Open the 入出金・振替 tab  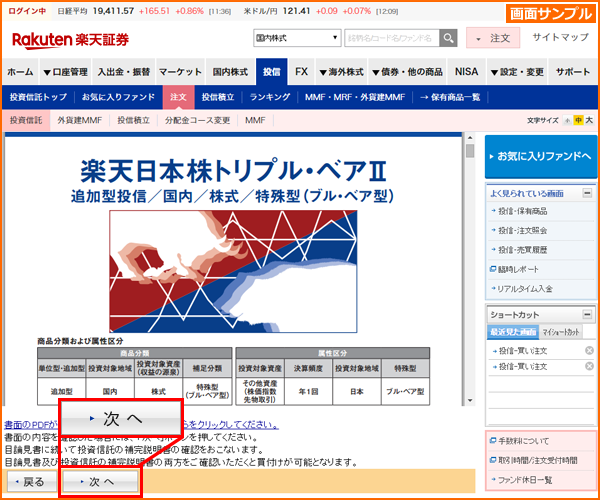(x=124, y=72)
